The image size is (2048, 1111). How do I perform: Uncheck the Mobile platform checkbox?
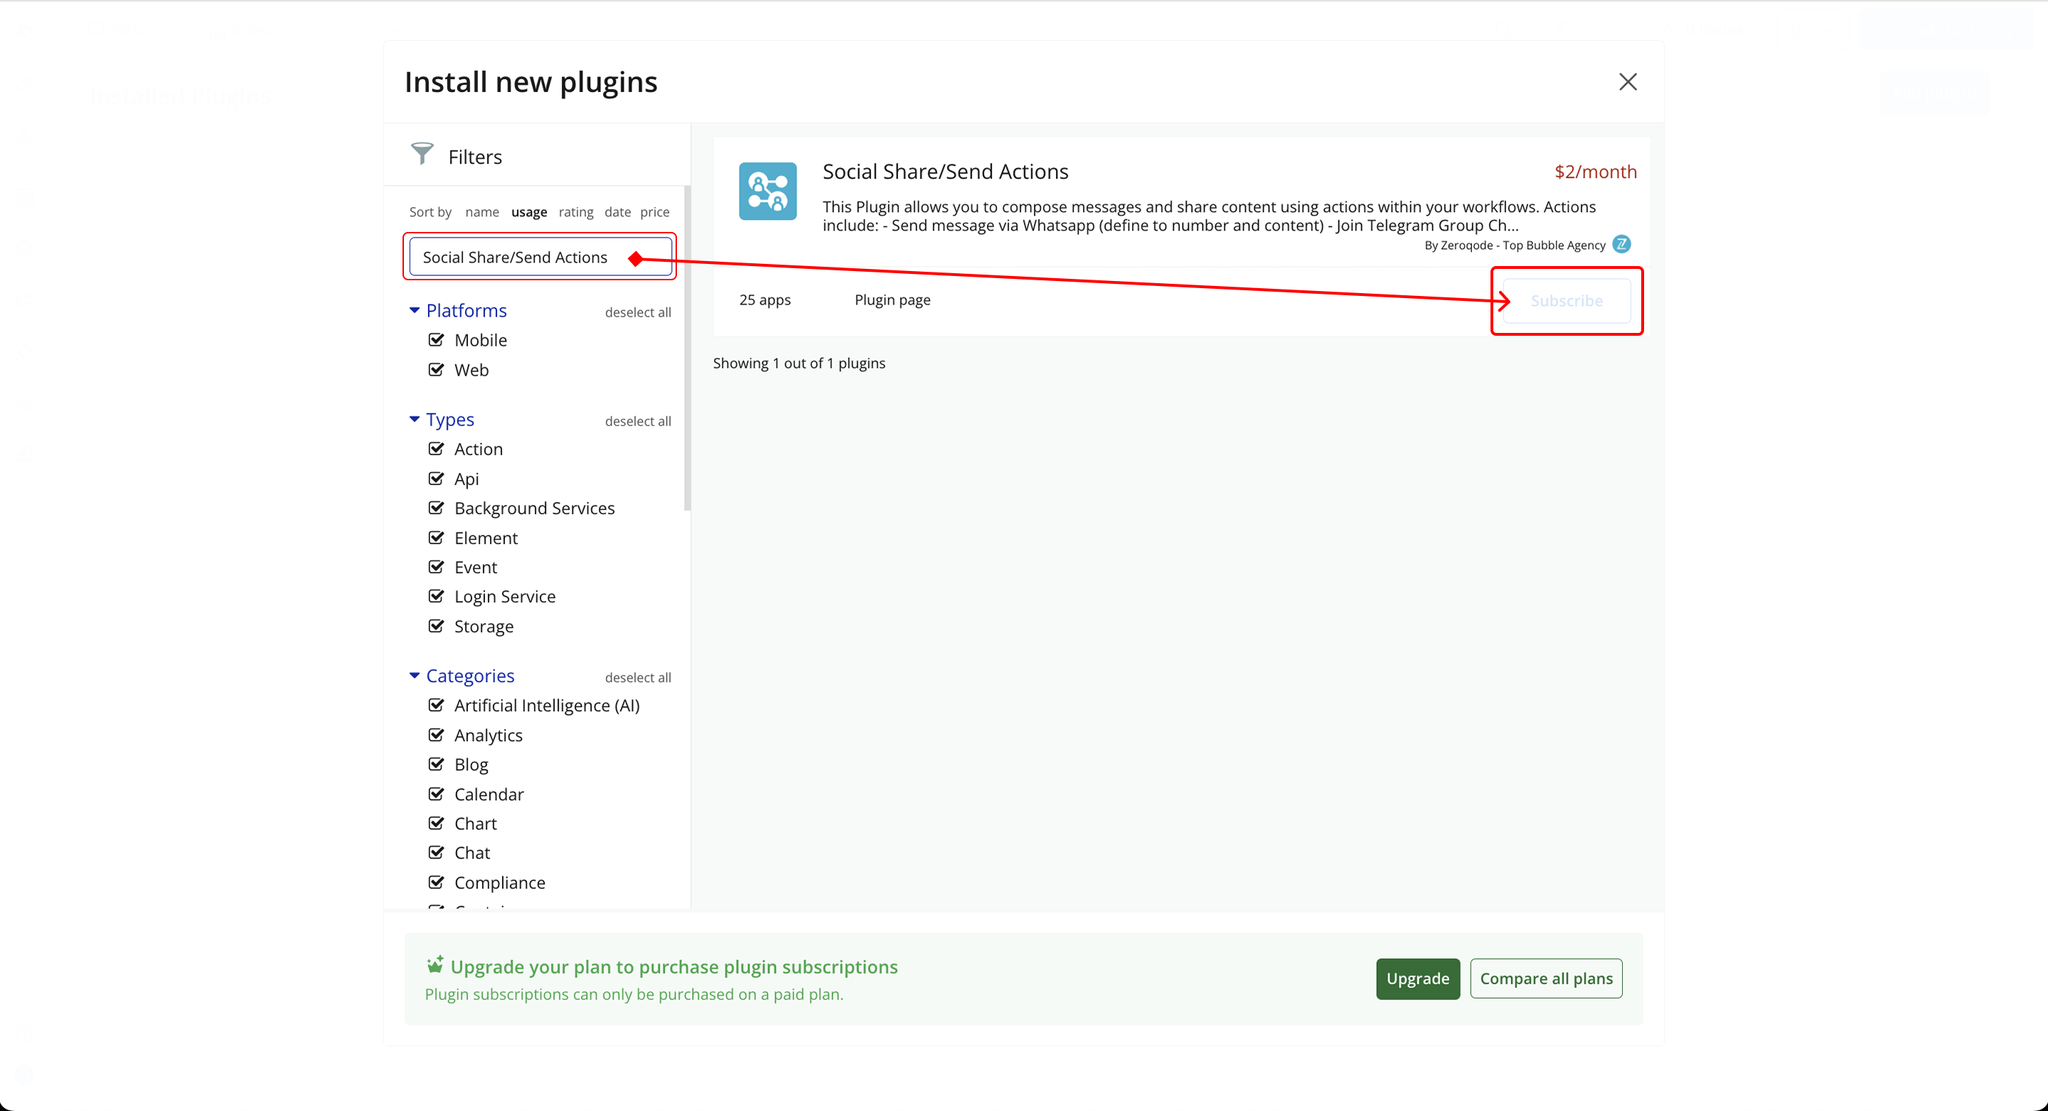(x=436, y=340)
